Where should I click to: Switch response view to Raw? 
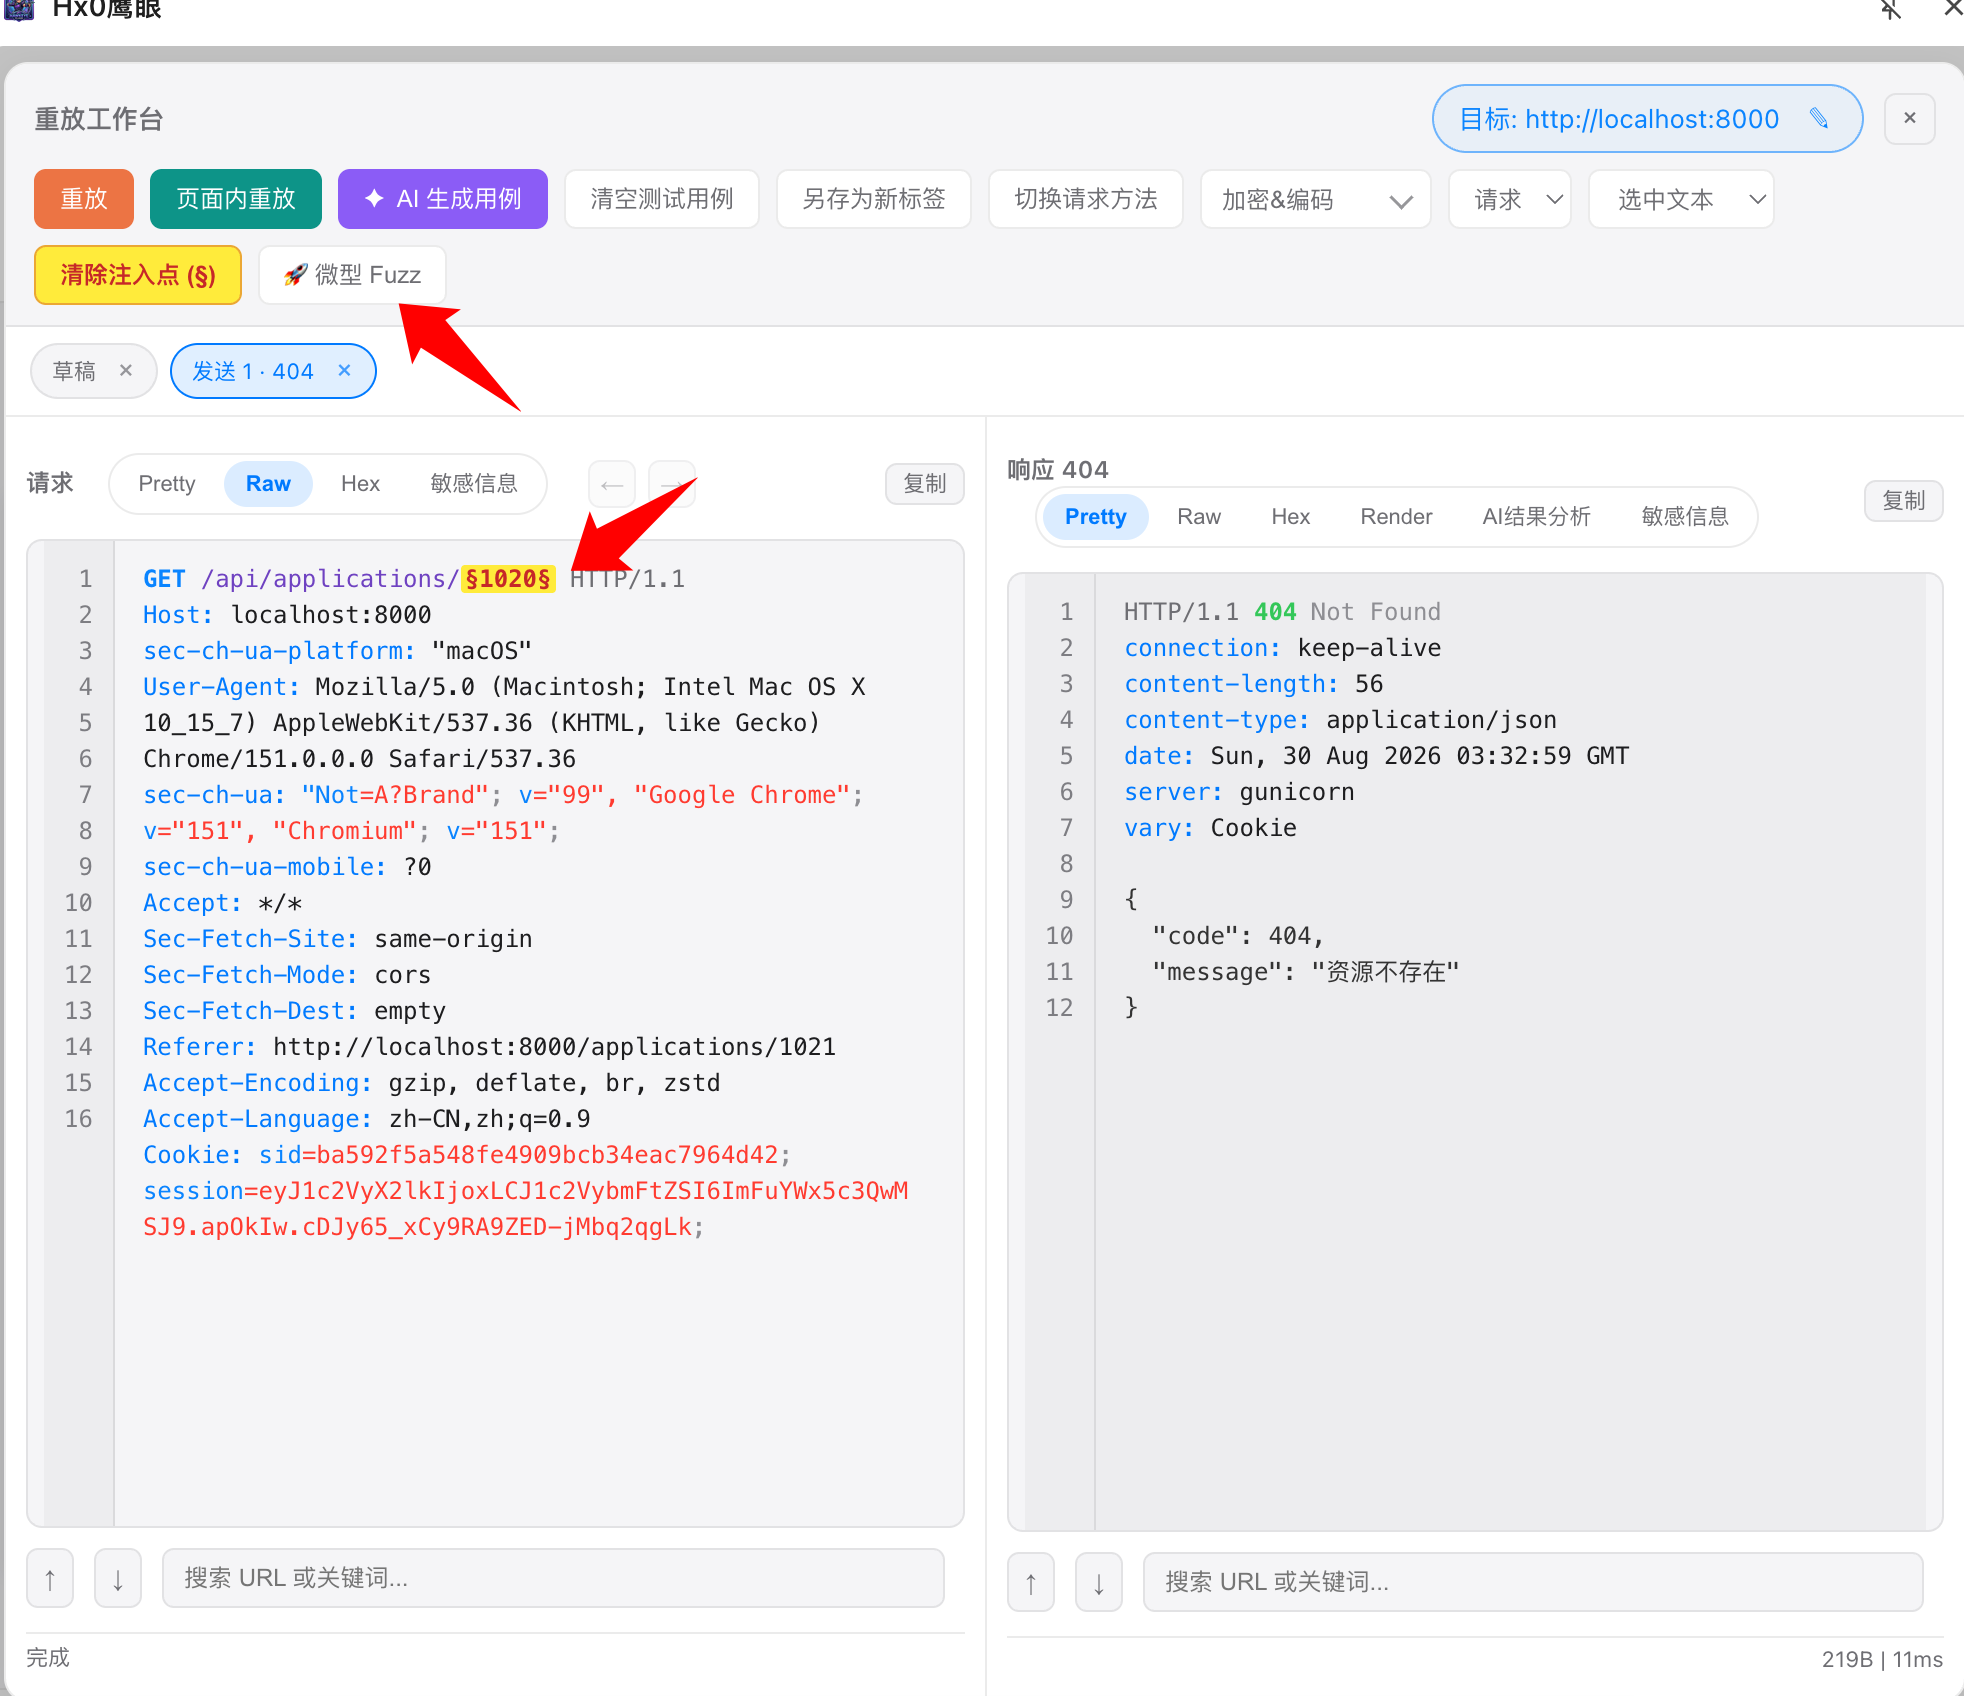click(x=1199, y=517)
